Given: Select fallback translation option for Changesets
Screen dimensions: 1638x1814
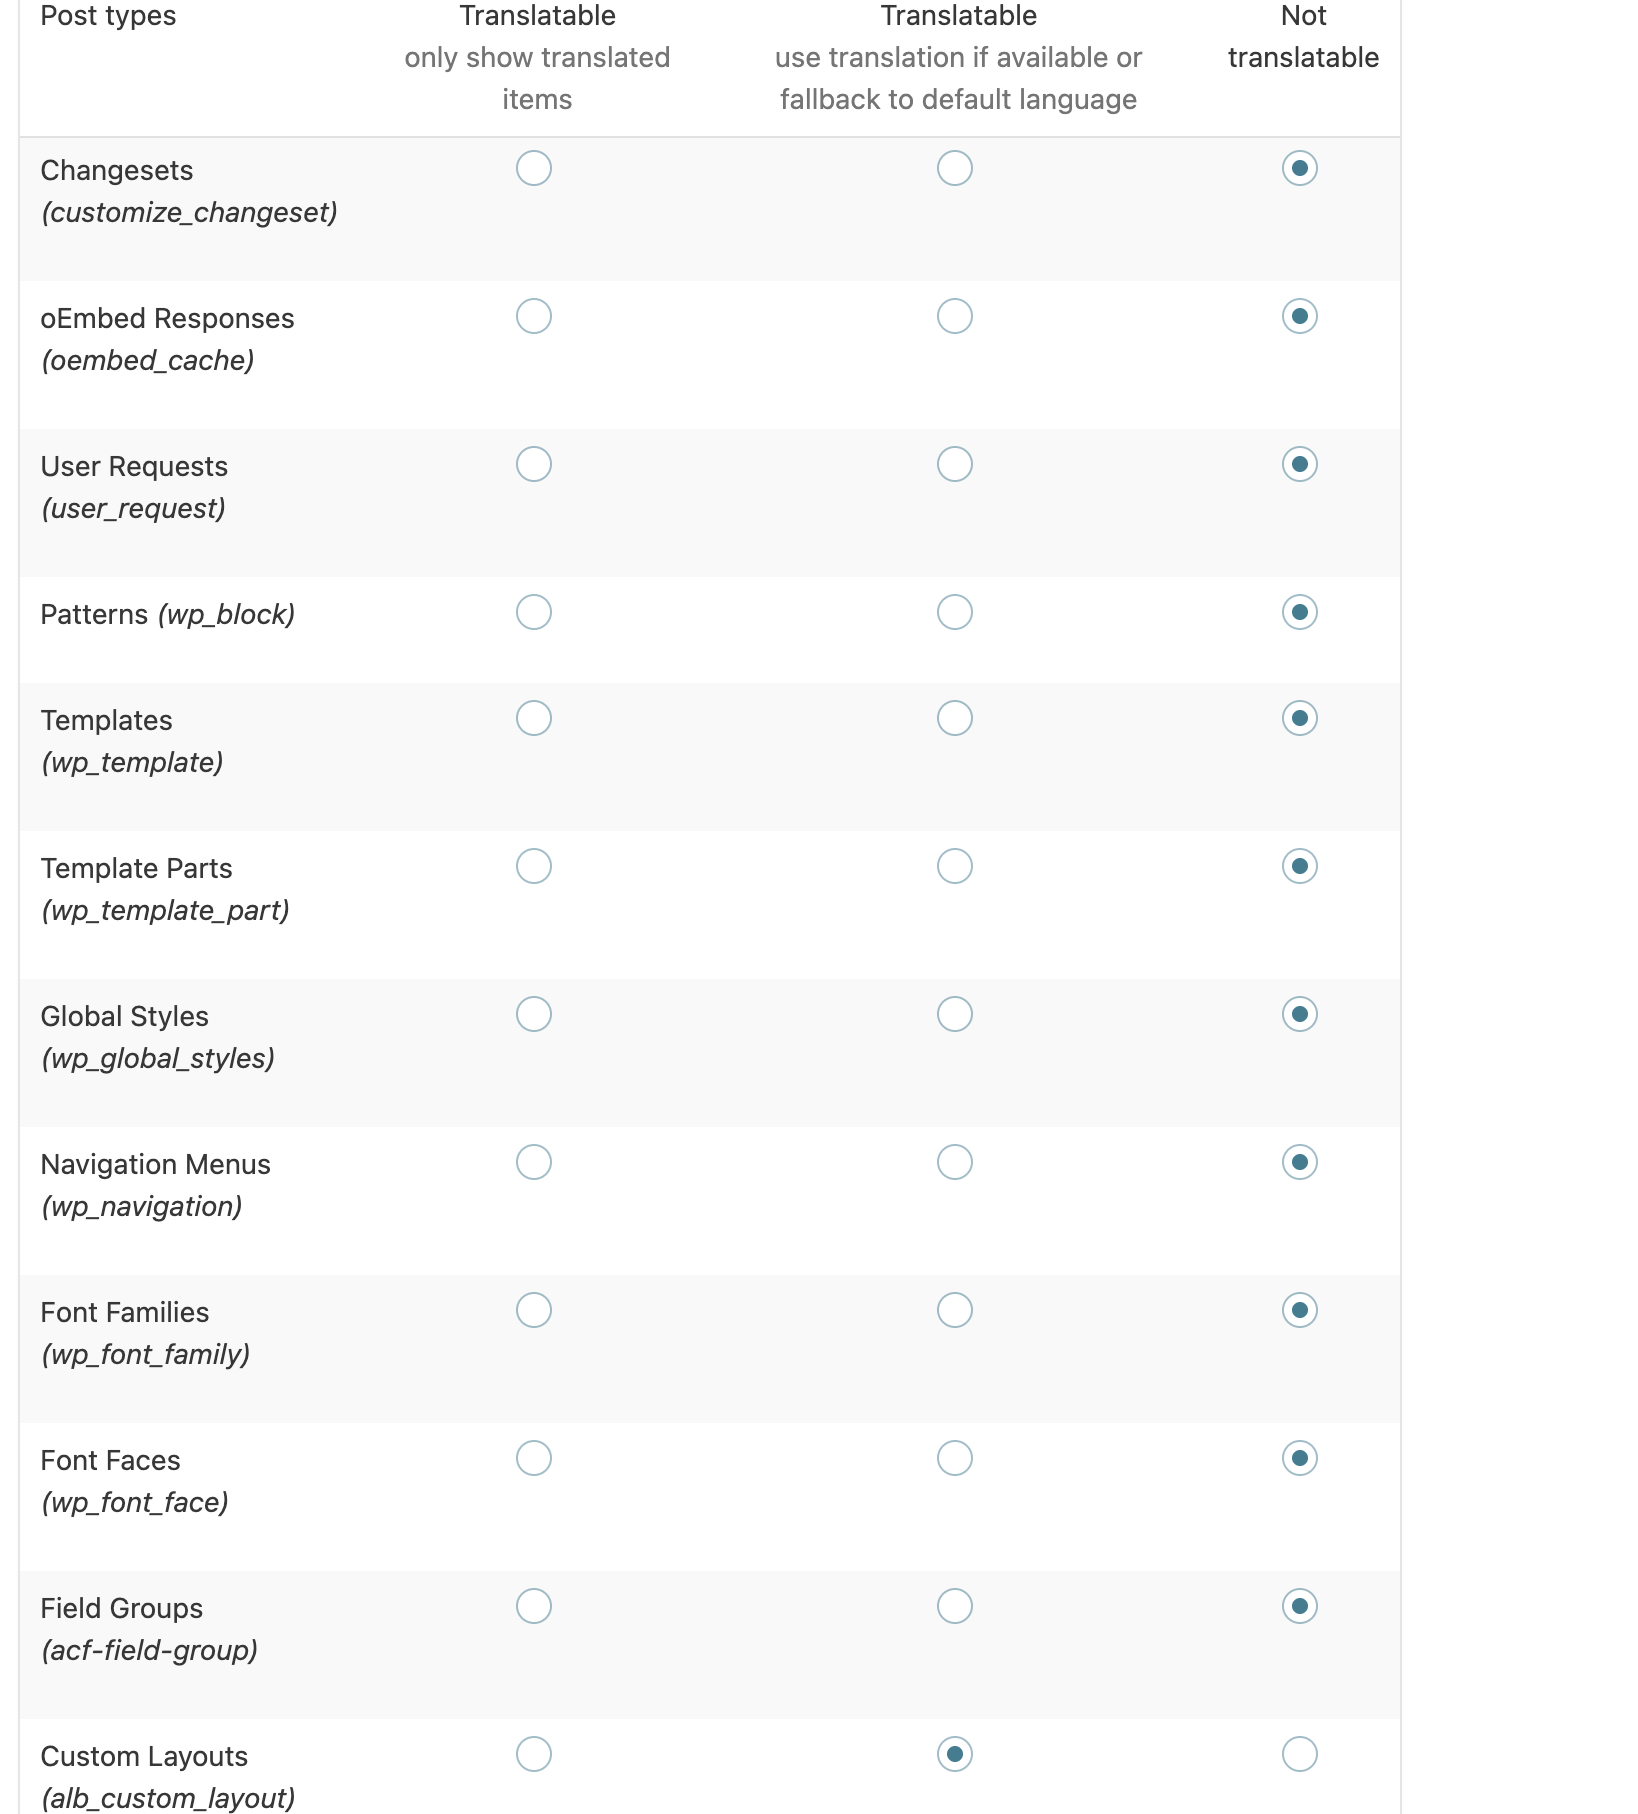Looking at the screenshot, I should (x=955, y=168).
